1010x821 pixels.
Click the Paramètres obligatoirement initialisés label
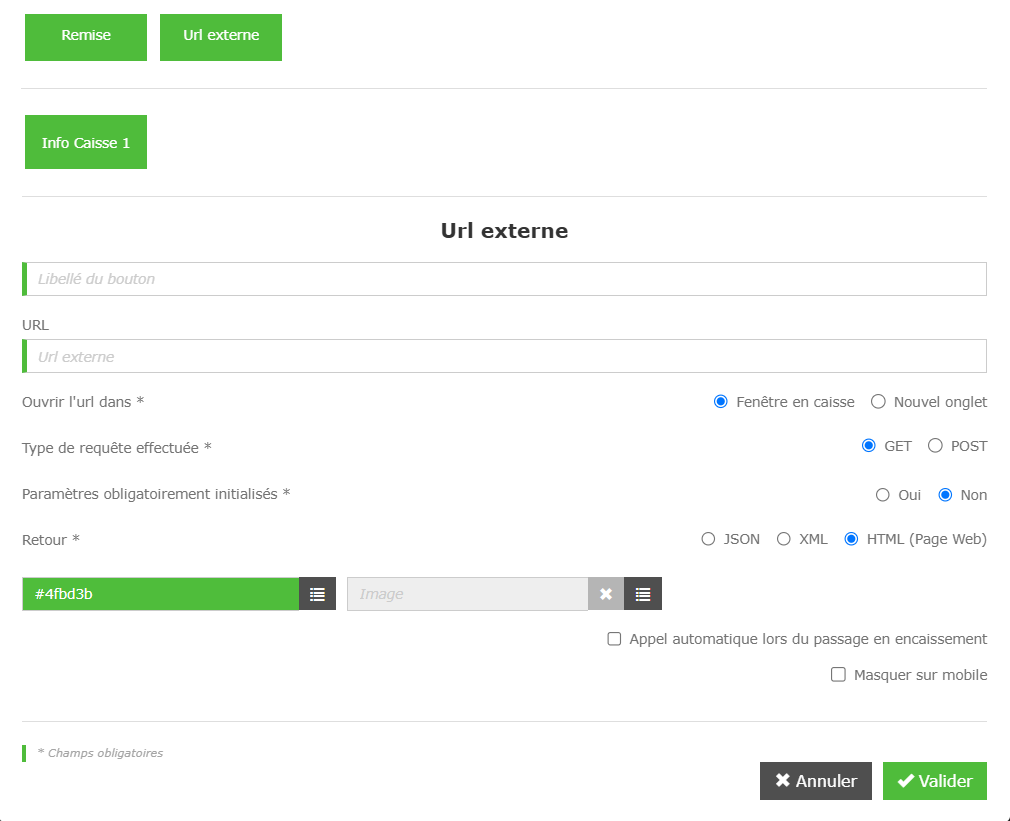click(x=156, y=494)
